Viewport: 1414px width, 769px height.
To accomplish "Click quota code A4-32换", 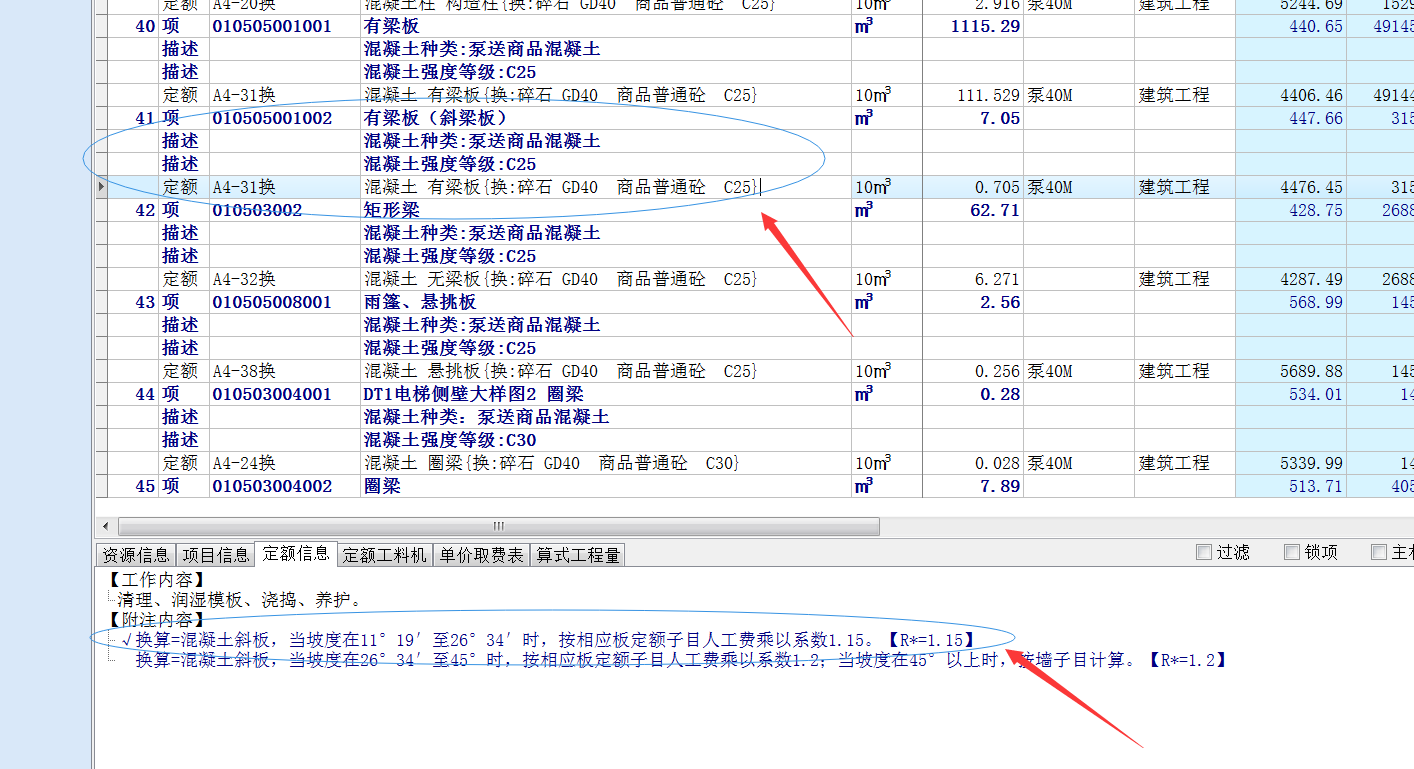I will click(x=244, y=279).
